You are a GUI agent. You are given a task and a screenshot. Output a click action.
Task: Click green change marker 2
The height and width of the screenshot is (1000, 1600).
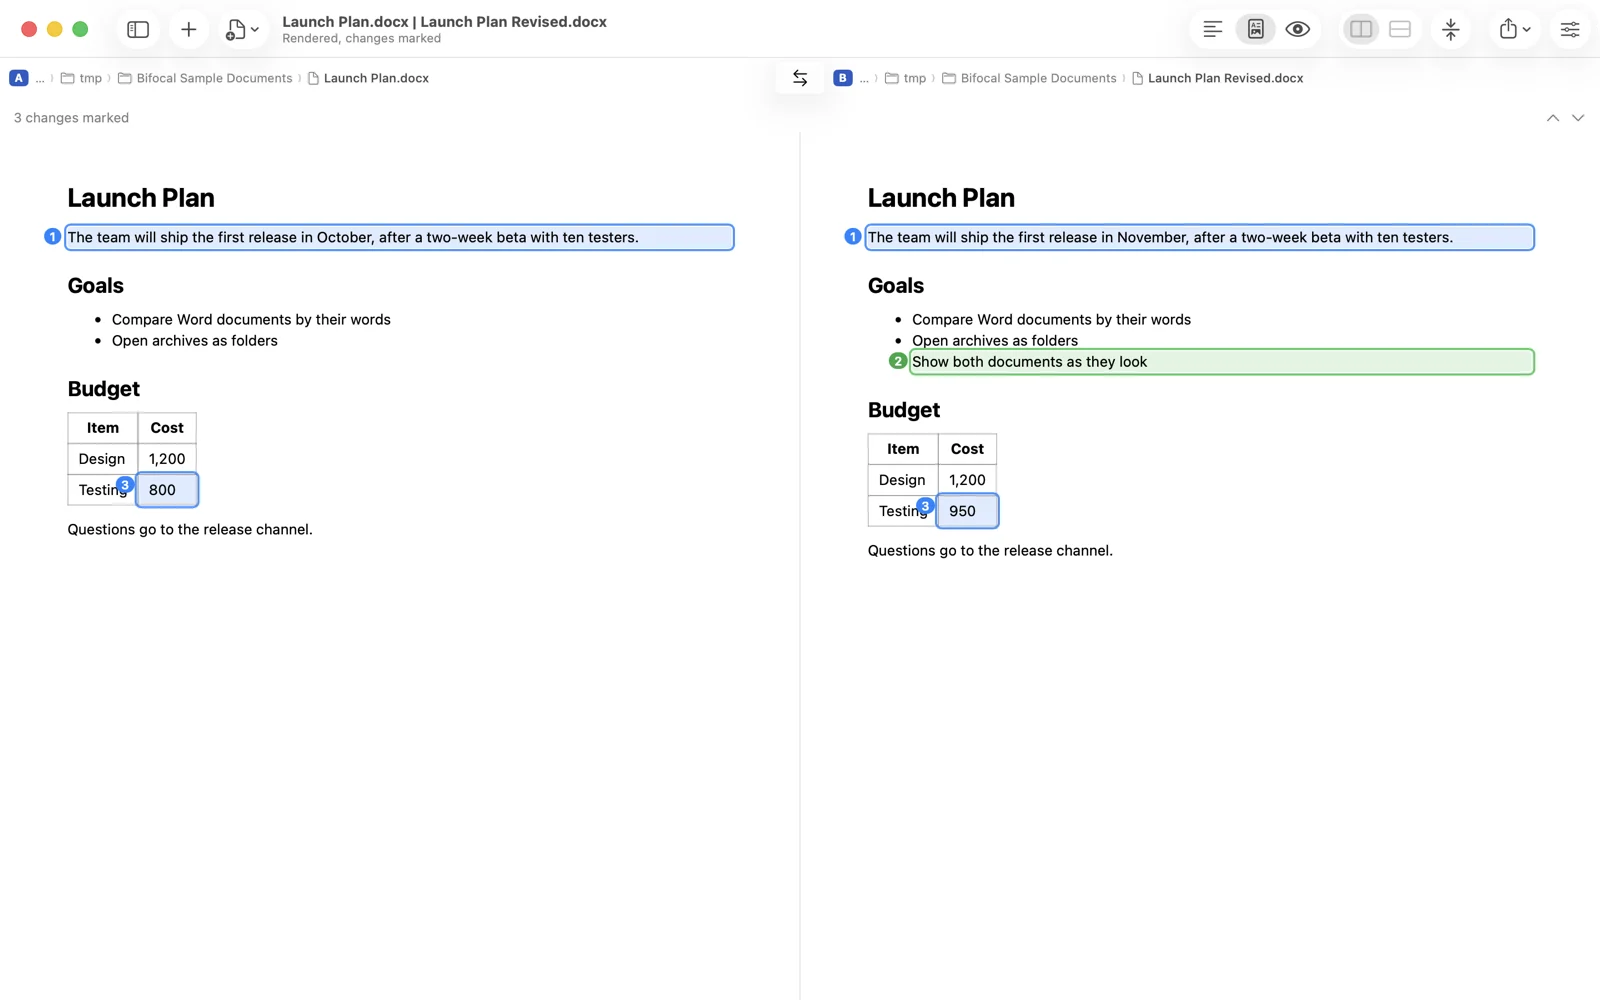897,361
